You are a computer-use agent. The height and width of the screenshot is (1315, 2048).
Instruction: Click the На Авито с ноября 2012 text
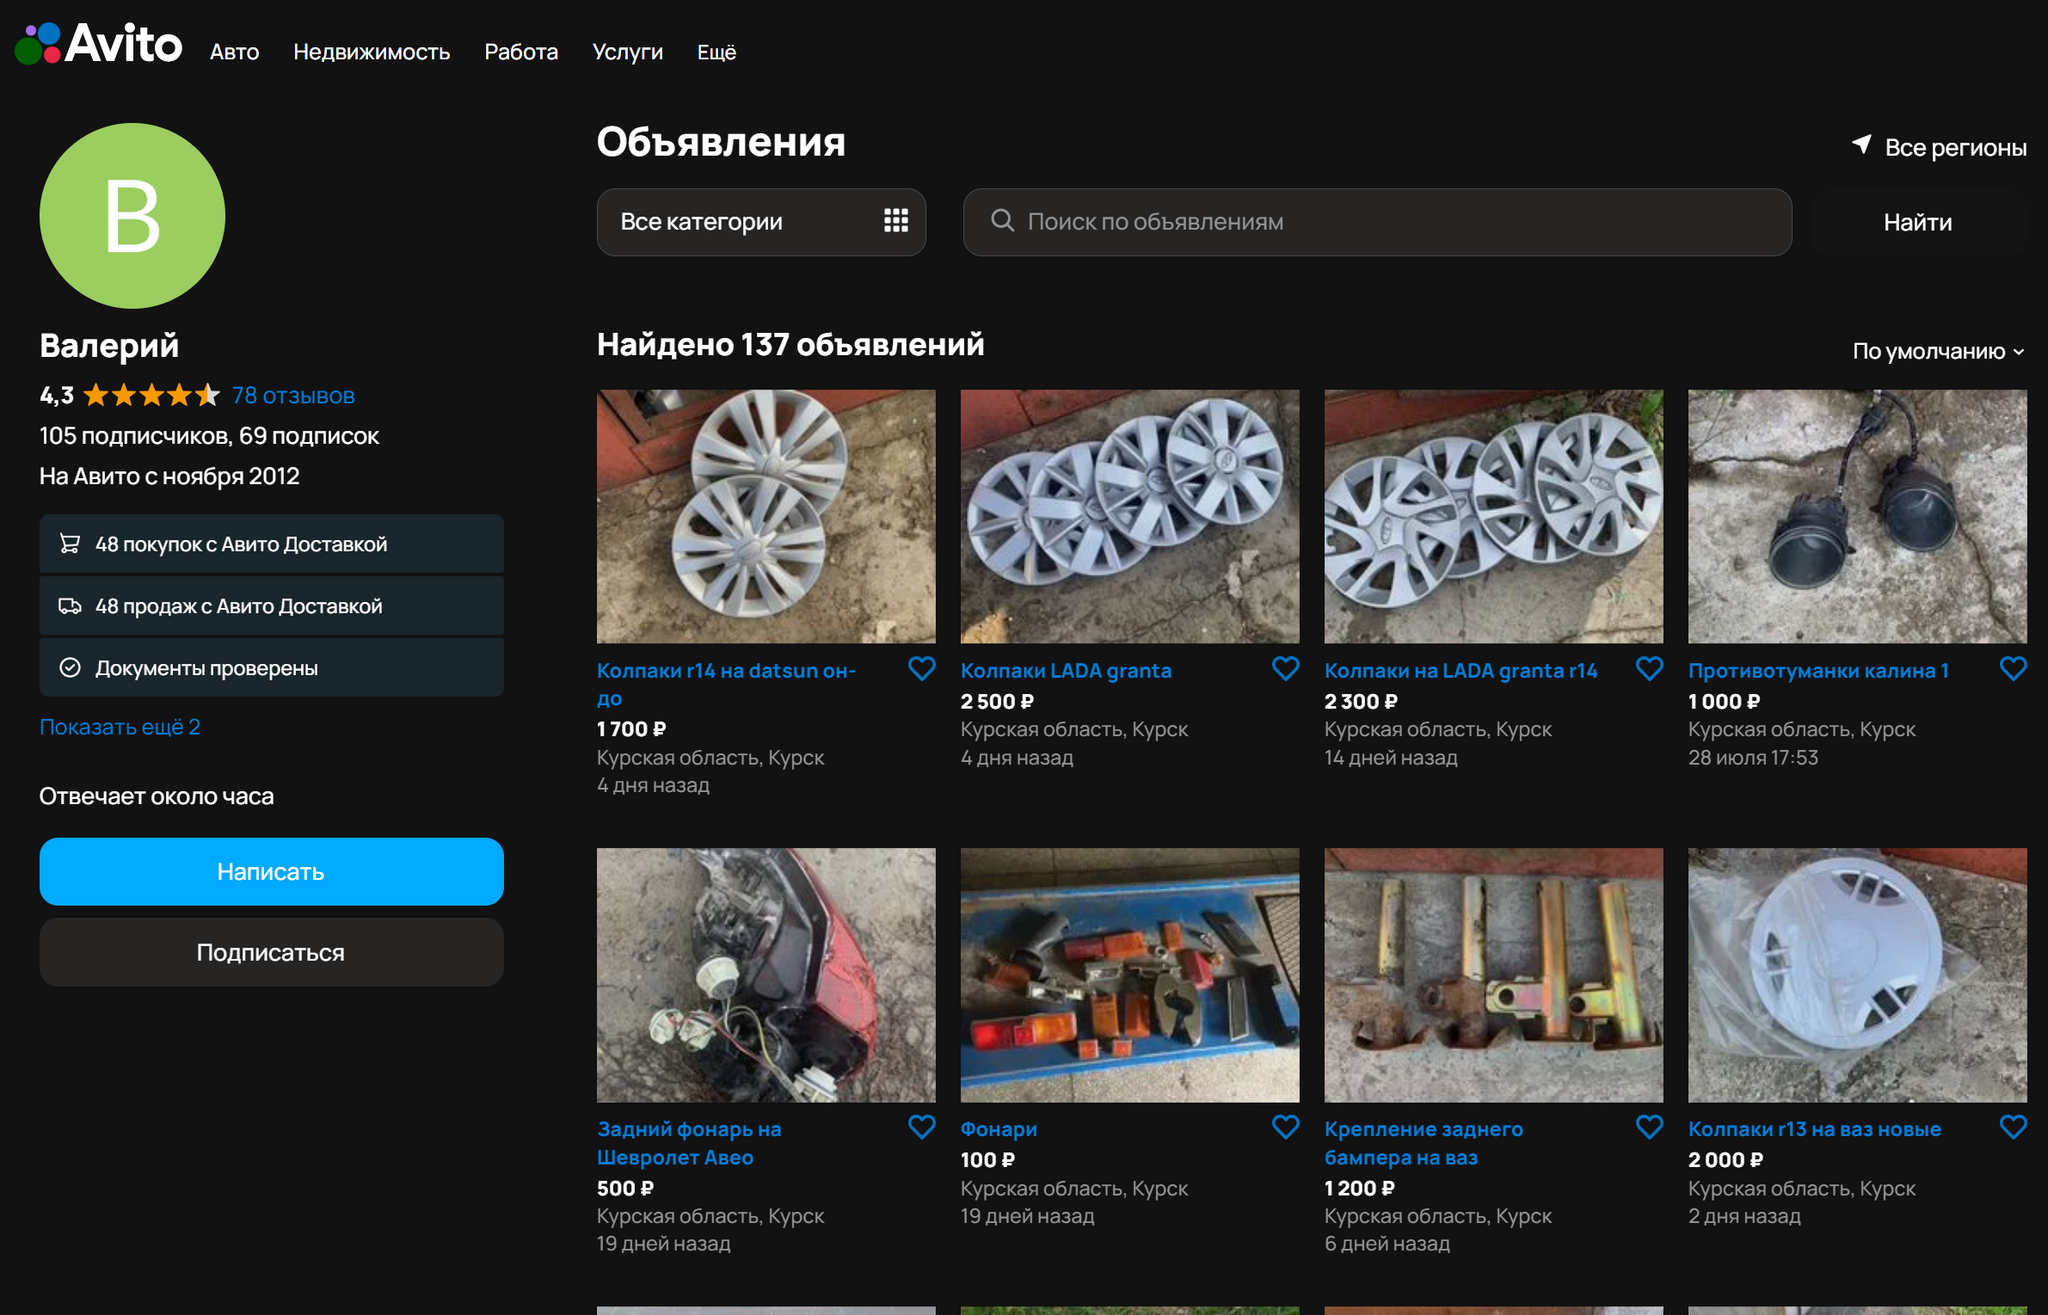pos(169,477)
